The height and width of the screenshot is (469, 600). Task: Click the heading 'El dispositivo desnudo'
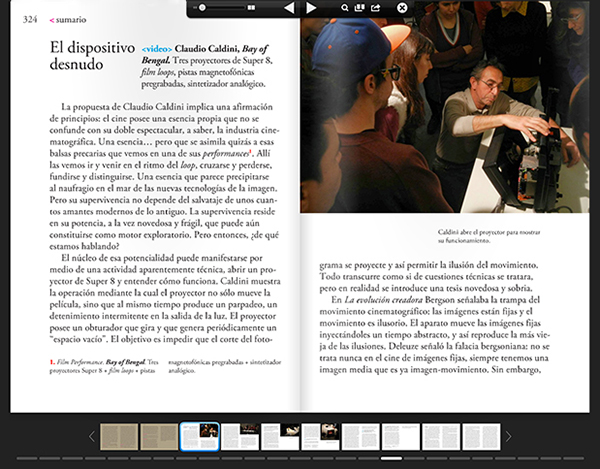(x=92, y=56)
